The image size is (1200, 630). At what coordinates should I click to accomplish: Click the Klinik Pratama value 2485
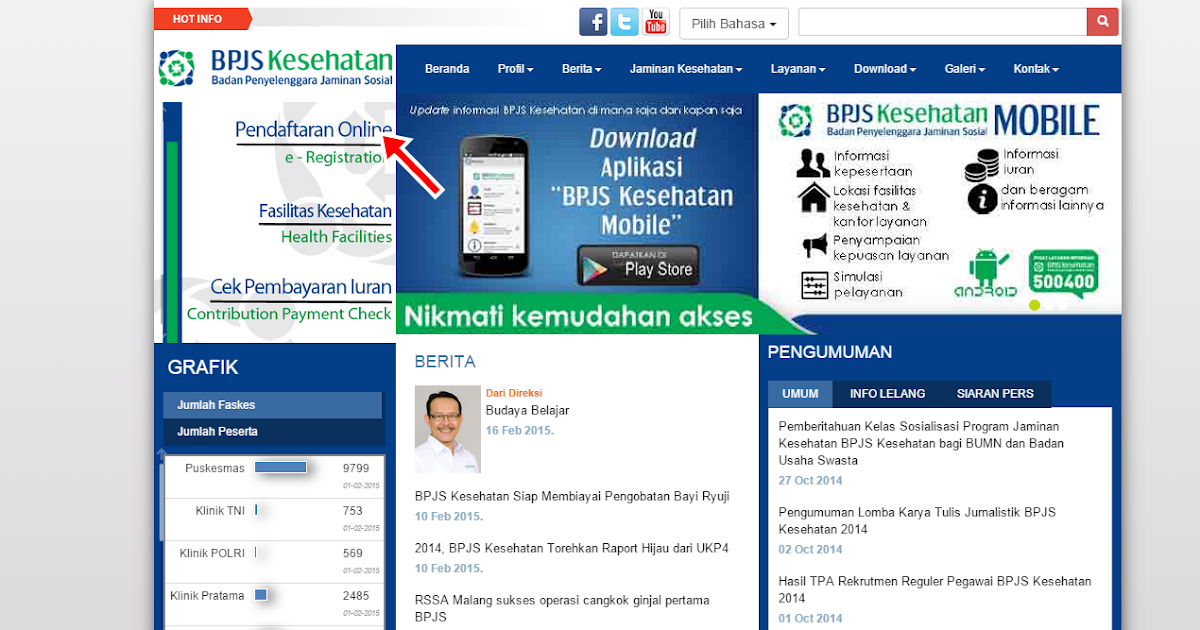pos(356,596)
